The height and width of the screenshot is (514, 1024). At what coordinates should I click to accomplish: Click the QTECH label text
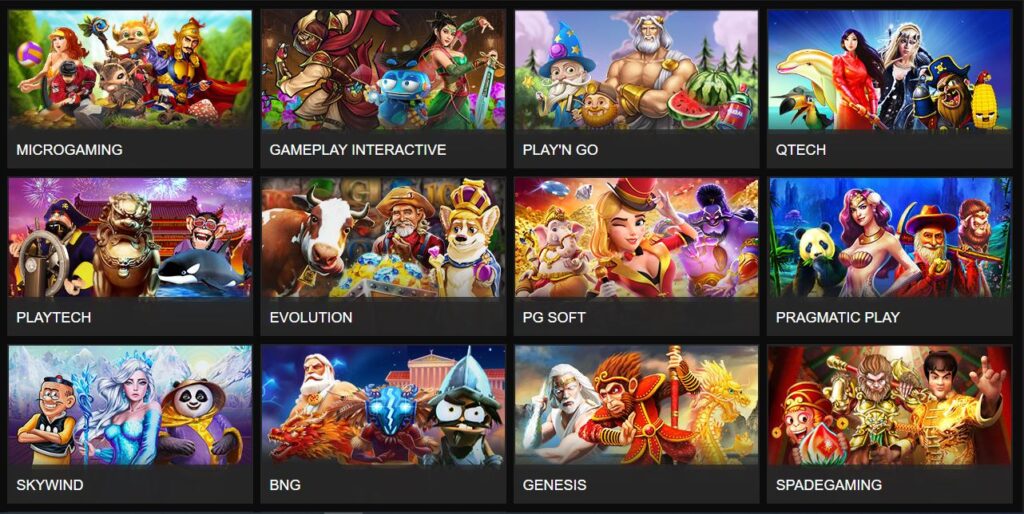tap(801, 150)
